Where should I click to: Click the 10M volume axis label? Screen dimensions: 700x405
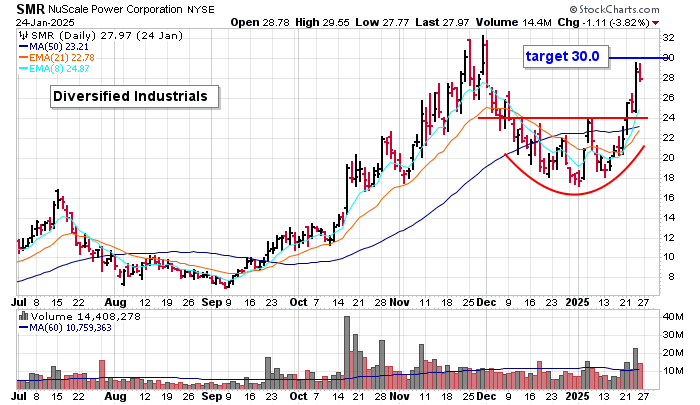pyautogui.click(x=673, y=371)
